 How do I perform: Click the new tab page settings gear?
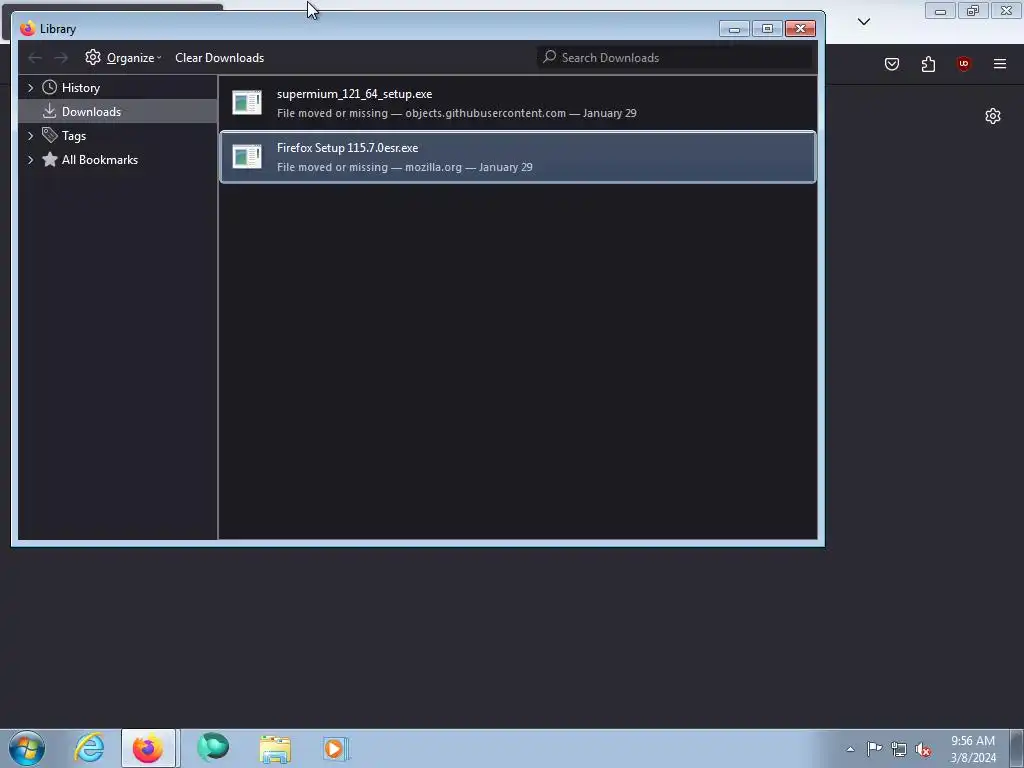(x=993, y=116)
